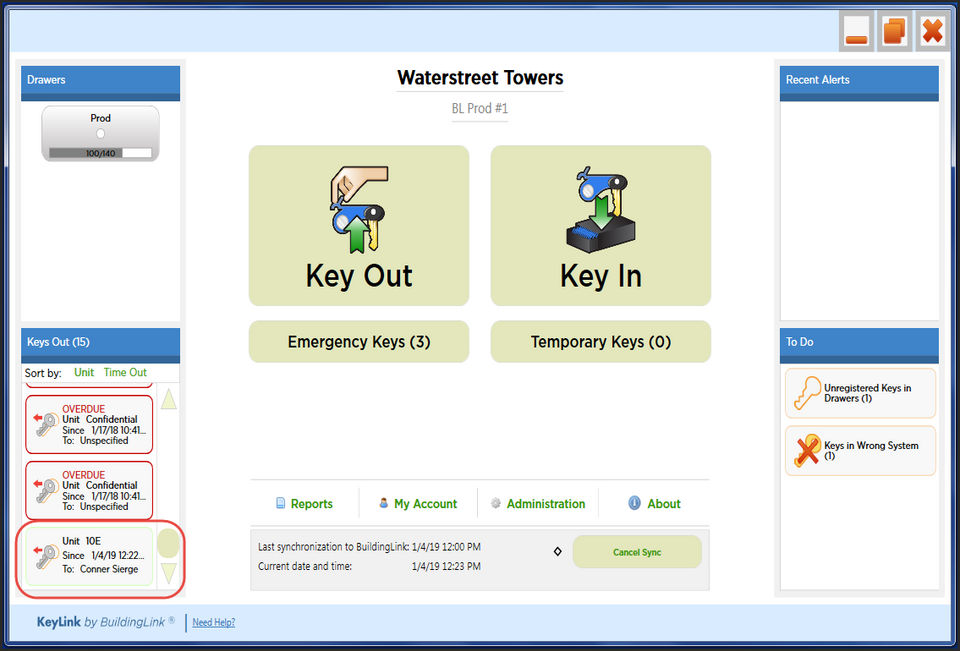This screenshot has height=651, width=960.
Task: Click the Waterstreet Towers title
Action: [480, 78]
